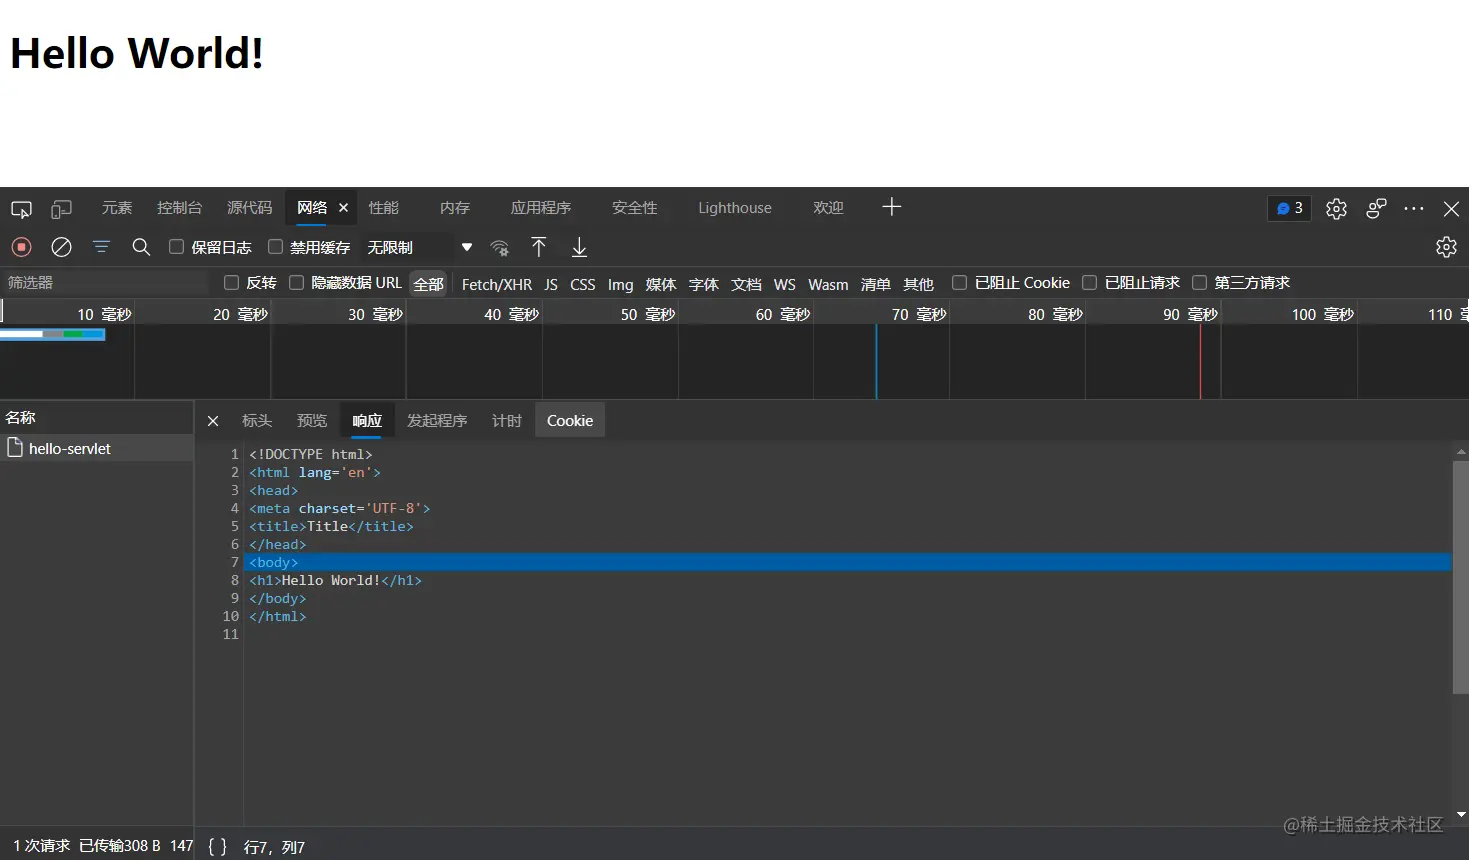
Task: Switch to the 元素 tab
Action: coord(117,208)
